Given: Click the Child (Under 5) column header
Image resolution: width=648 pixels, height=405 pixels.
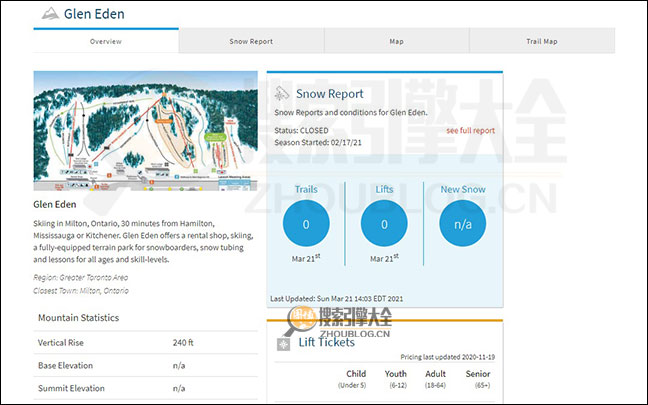Looking at the screenshot, I should (x=352, y=379).
